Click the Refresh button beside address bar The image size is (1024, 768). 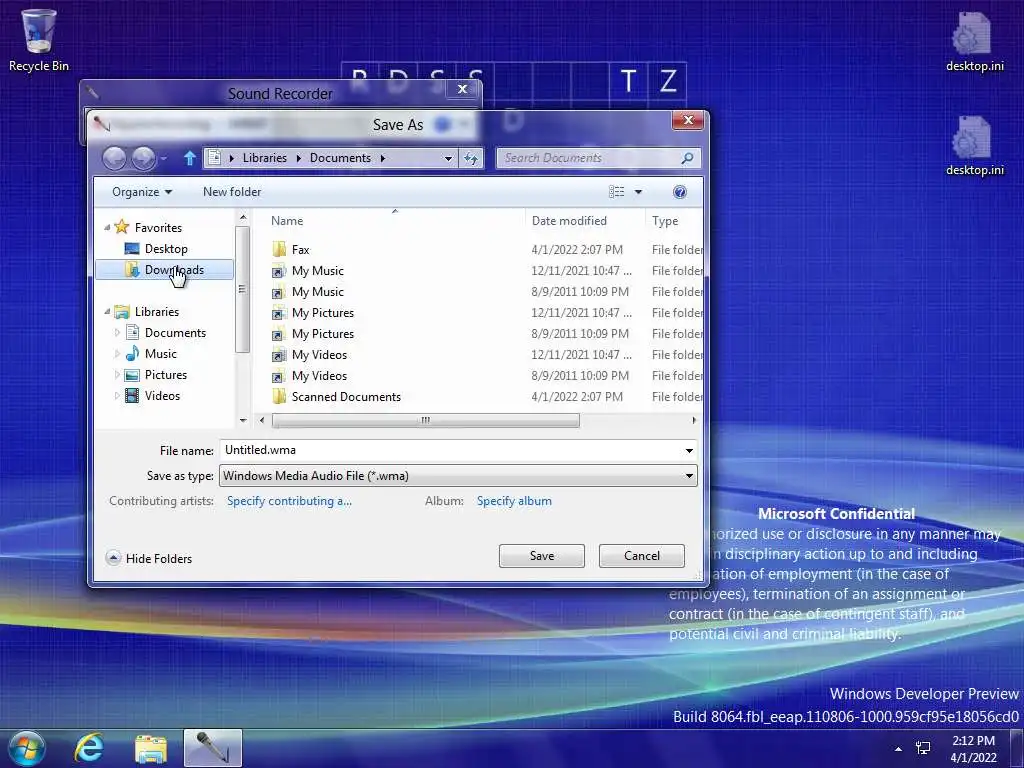(x=471, y=158)
